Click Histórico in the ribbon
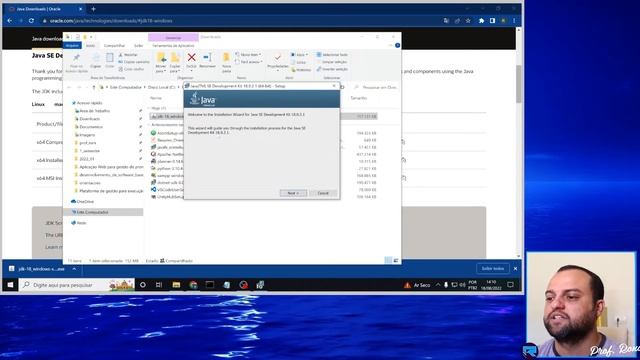This screenshot has height=360, width=640. (x=301, y=70)
